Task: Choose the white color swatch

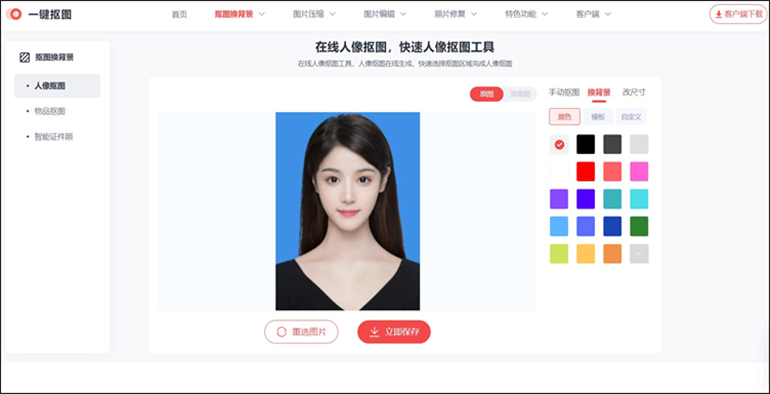Action: pyautogui.click(x=559, y=172)
